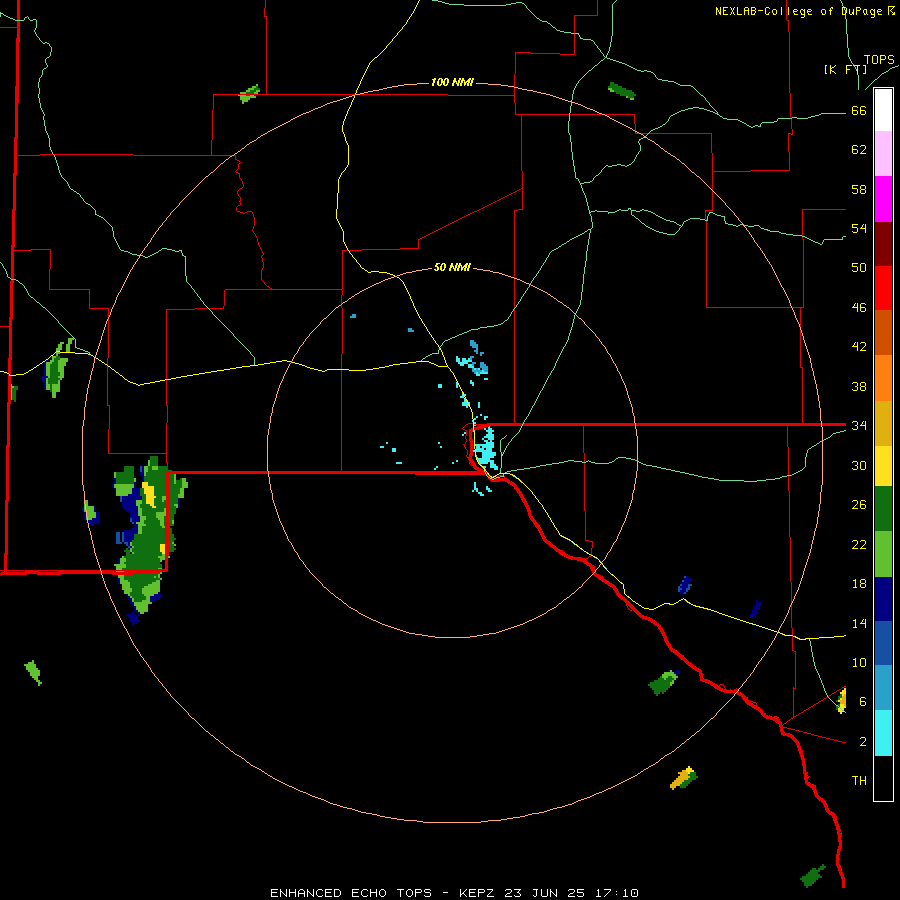900x900 pixels.
Task: Click the dark green echo at bottom right corner
Action: [x=813, y=876]
